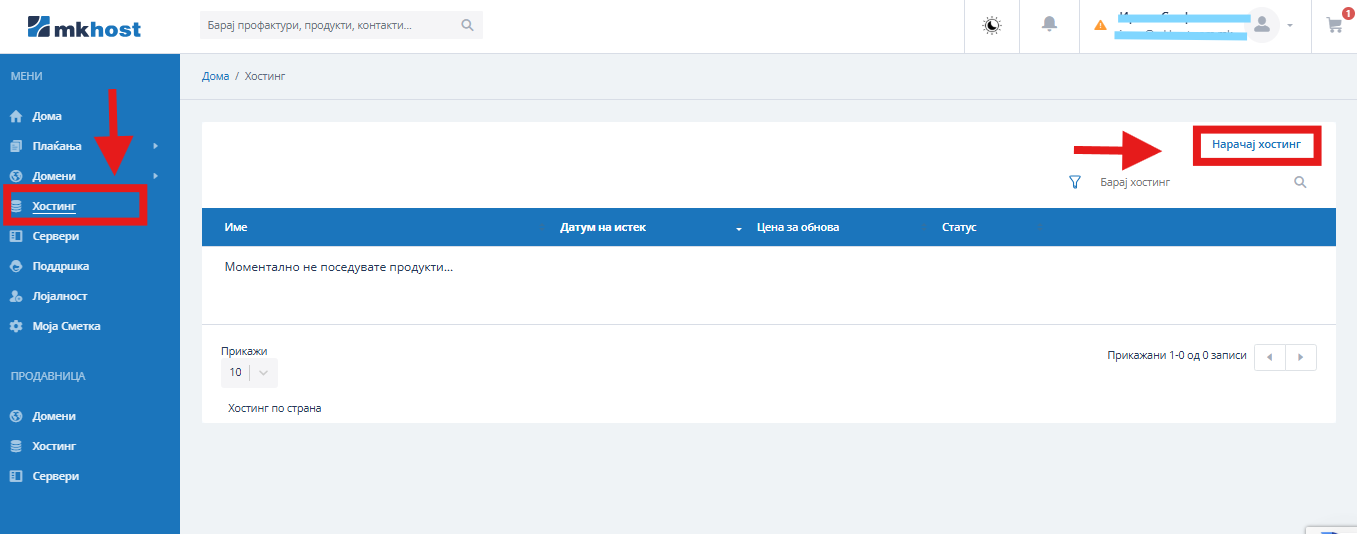Click the magnifier in hosting search
Image resolution: width=1357 pixels, height=534 pixels.
point(1300,182)
